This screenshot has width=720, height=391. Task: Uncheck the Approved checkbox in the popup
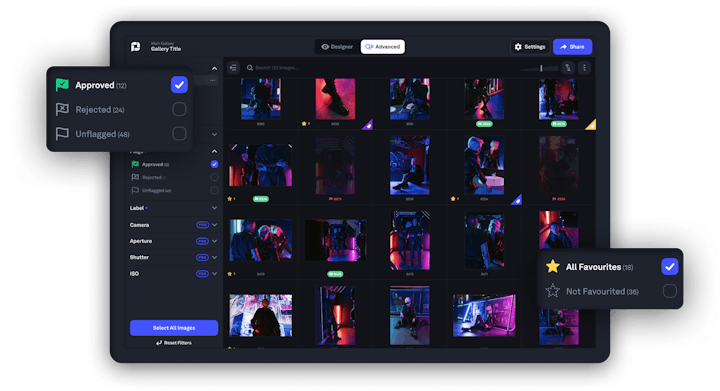(x=179, y=85)
